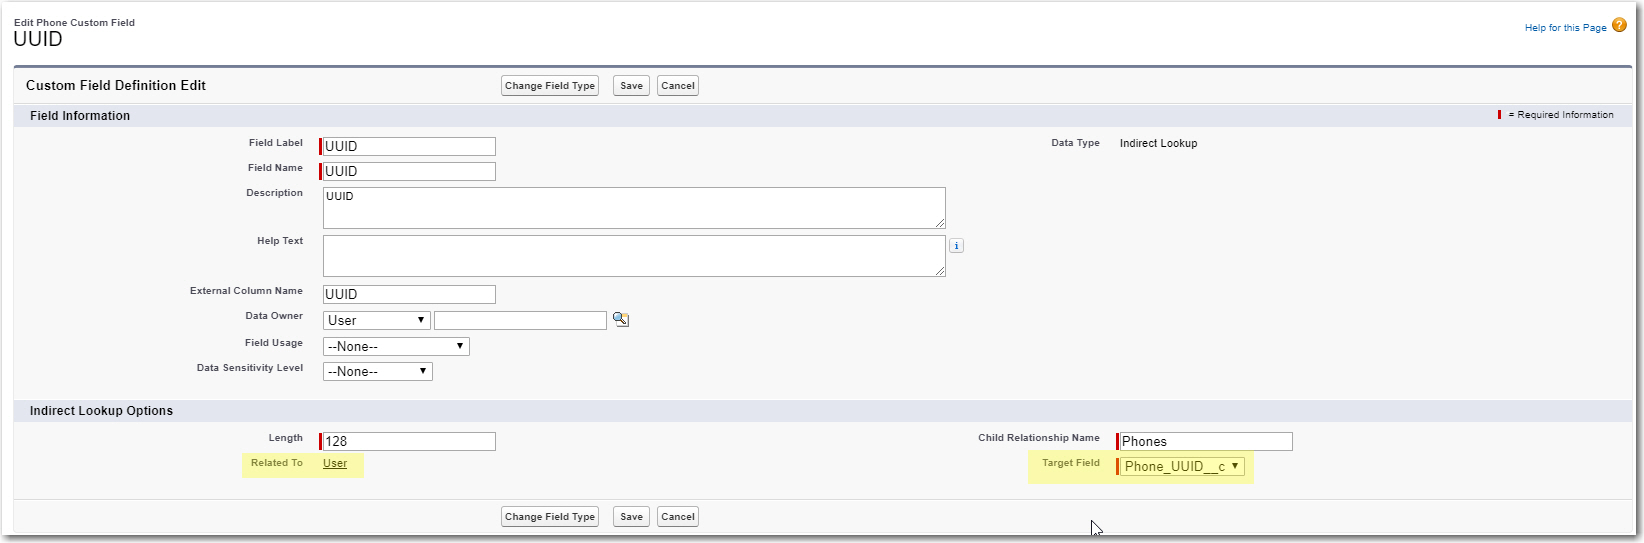
Task: Click inside the Description text area
Action: point(634,208)
